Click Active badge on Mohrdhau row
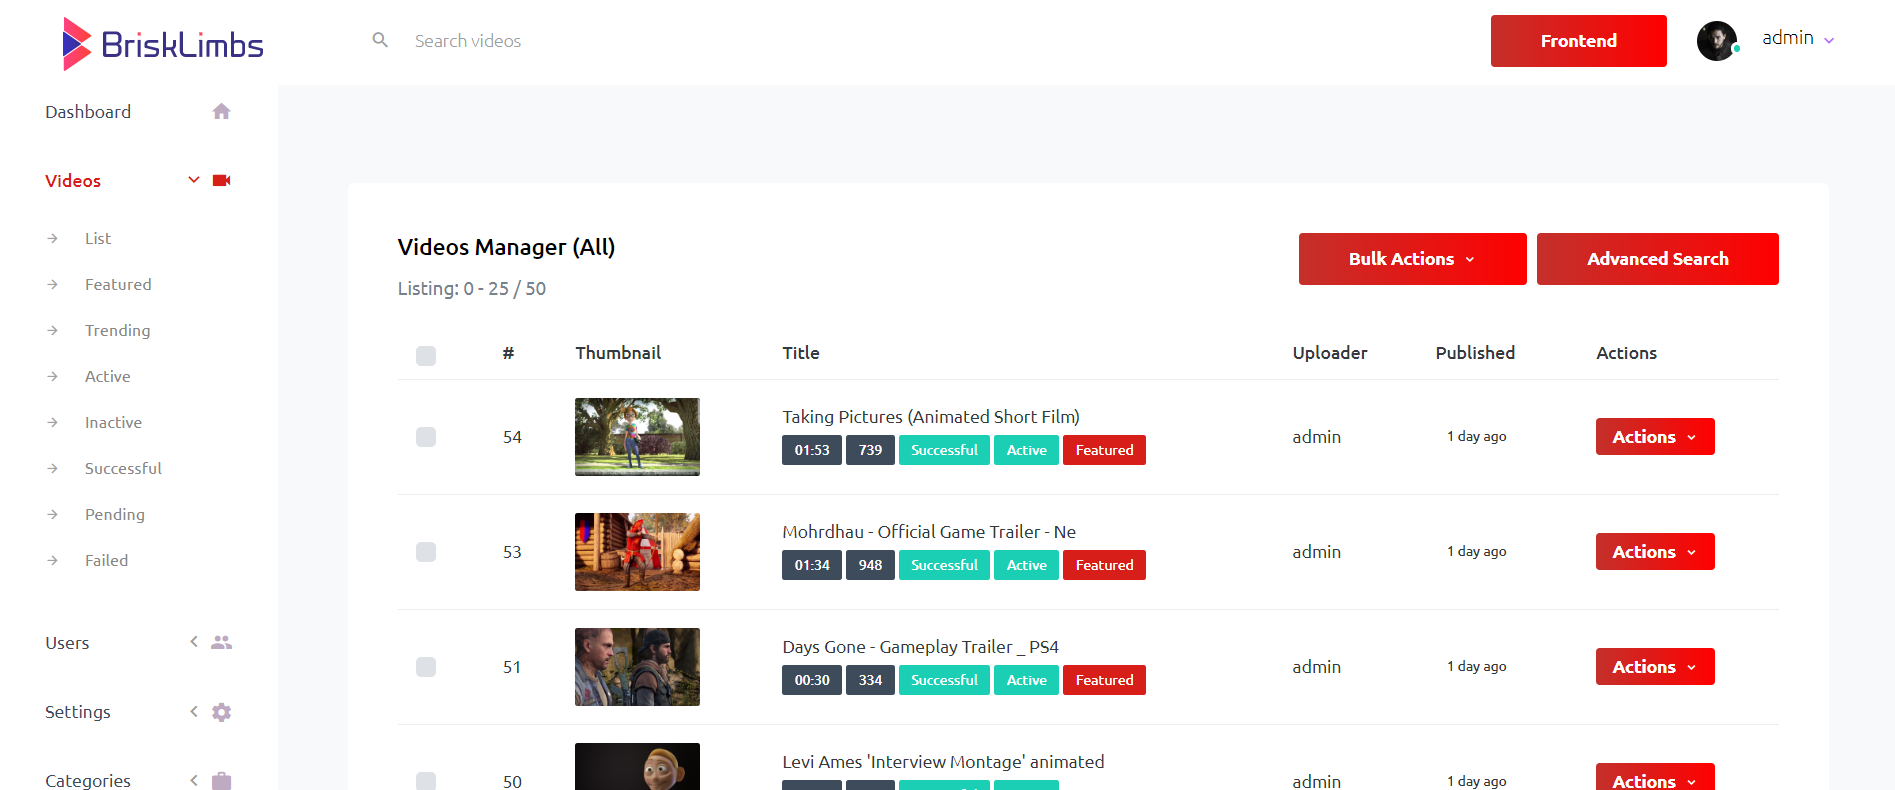1895x790 pixels. tap(1026, 565)
